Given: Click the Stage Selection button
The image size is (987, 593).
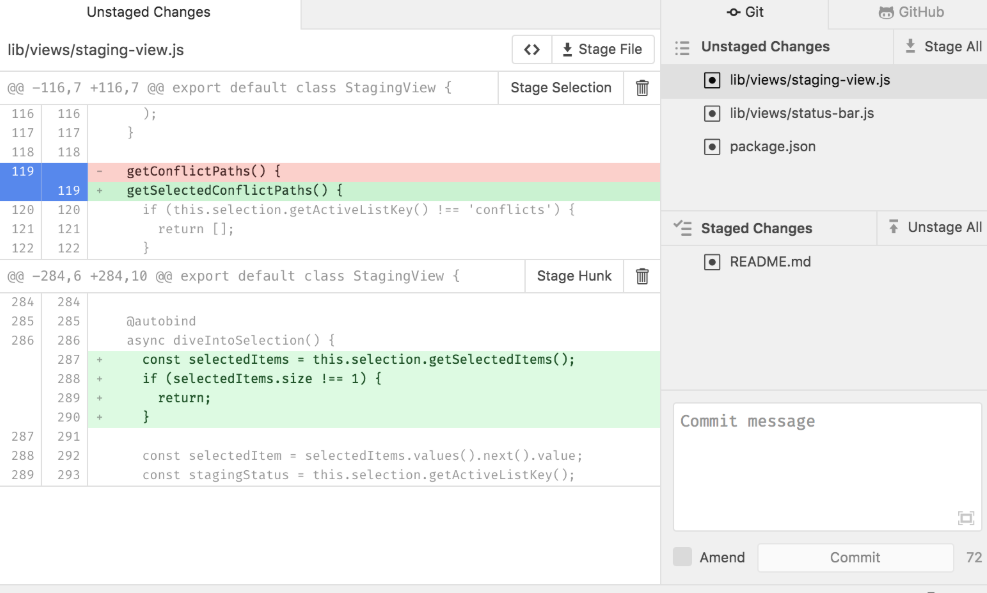Looking at the screenshot, I should pyautogui.click(x=560, y=88).
